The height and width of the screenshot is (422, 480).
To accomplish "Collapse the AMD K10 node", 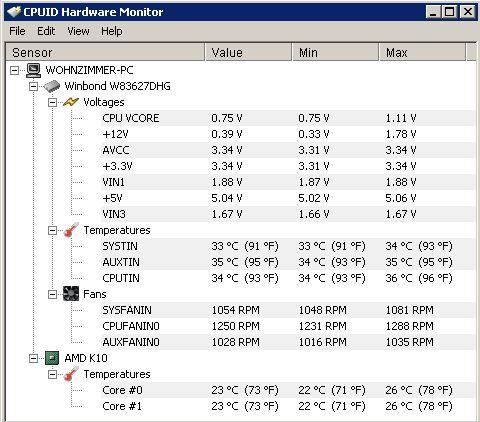I will tap(33, 358).
